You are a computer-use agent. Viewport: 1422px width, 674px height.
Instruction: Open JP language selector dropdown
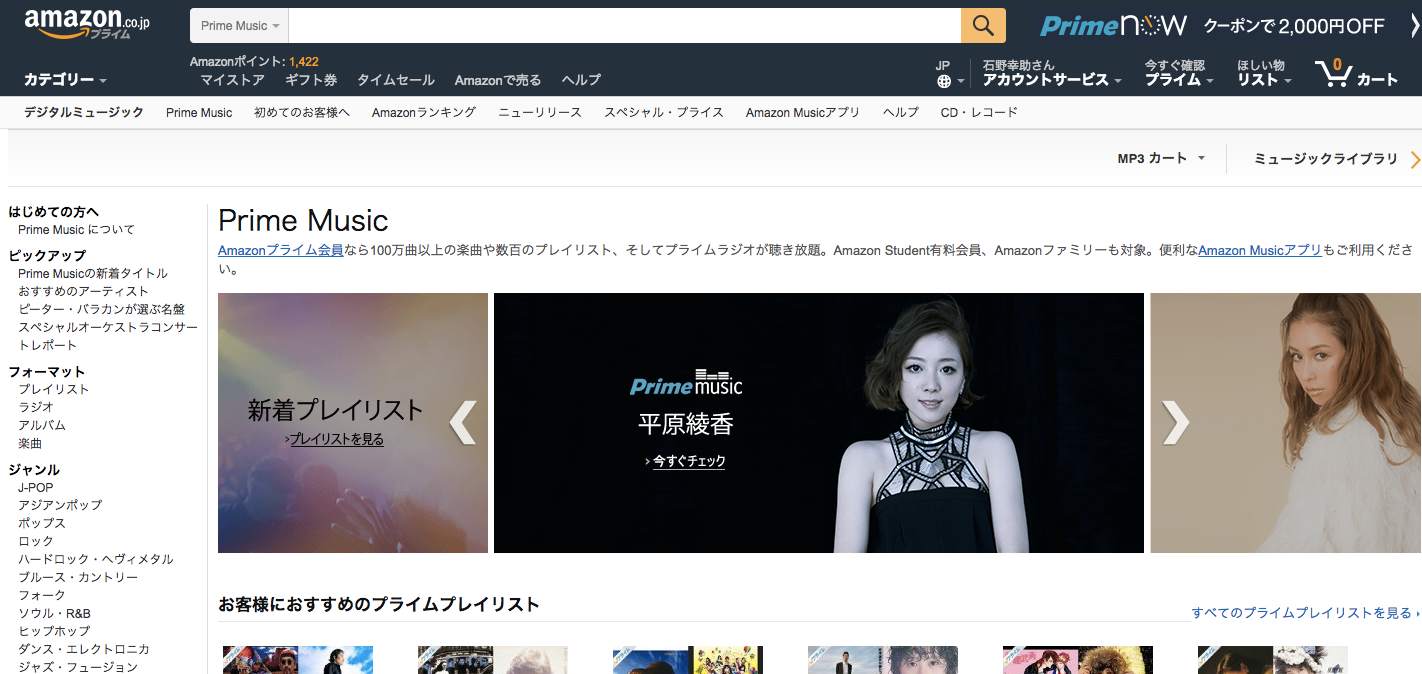coord(950,74)
